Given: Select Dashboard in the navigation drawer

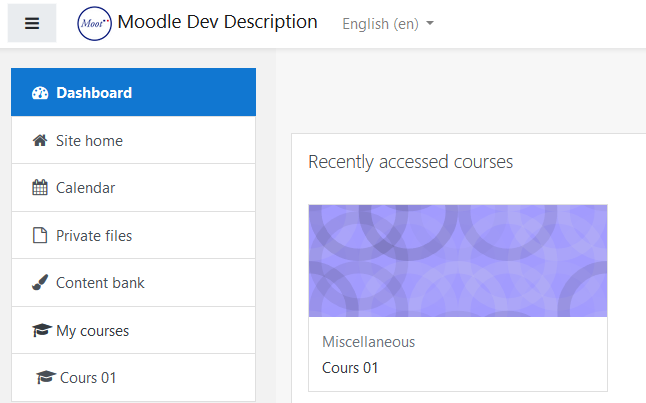Looking at the screenshot, I should pos(133,92).
